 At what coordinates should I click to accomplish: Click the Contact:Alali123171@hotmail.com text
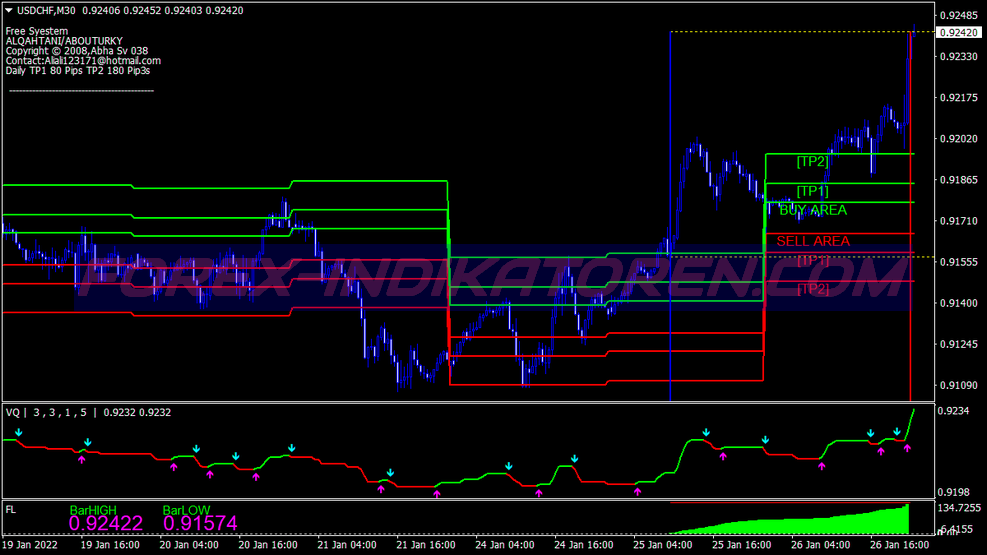tap(83, 61)
